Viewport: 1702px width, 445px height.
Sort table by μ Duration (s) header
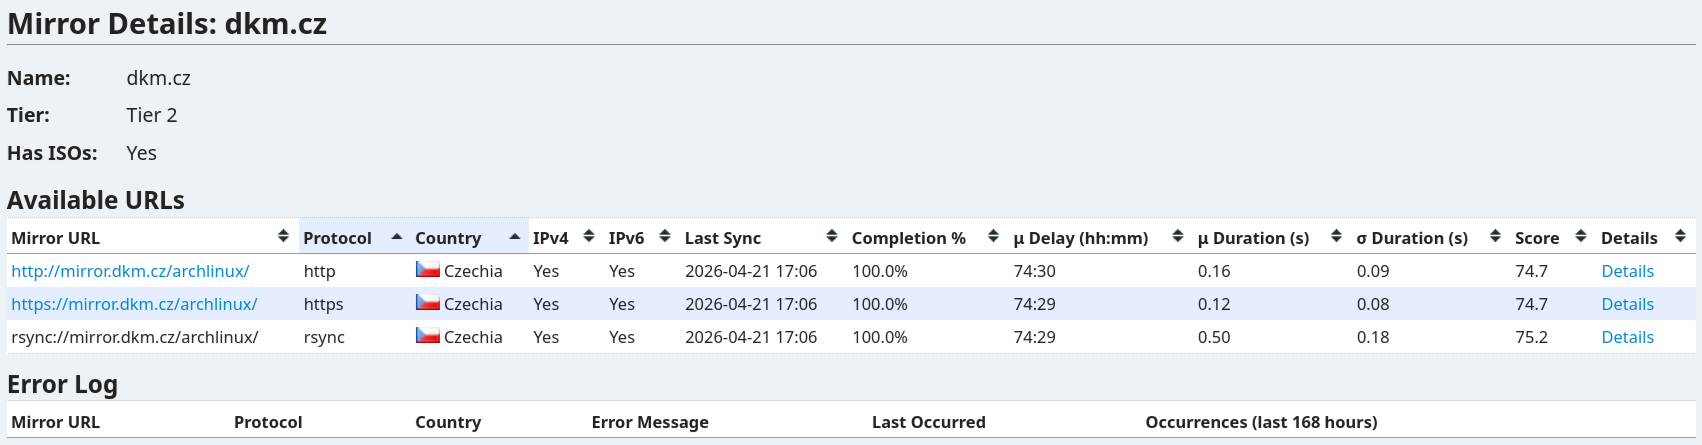coord(1253,238)
